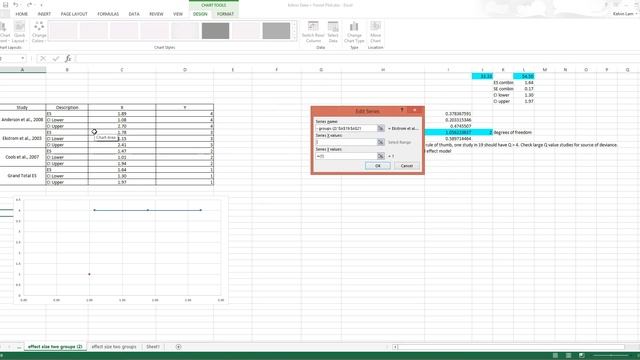Open the VIEW ribbon tab
The height and width of the screenshot is (360, 640).
178,14
